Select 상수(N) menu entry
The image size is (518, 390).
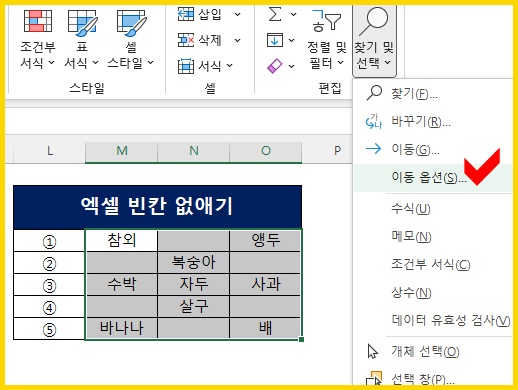[432, 293]
